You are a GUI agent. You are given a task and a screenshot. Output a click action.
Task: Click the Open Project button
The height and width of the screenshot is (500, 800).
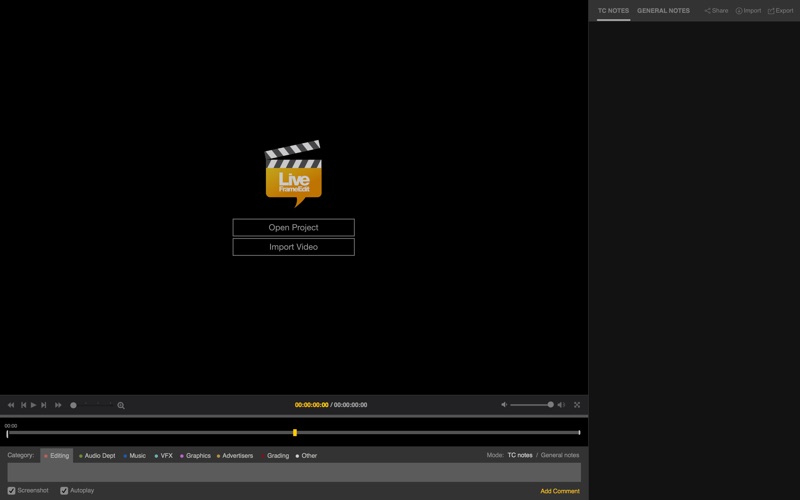pos(293,228)
